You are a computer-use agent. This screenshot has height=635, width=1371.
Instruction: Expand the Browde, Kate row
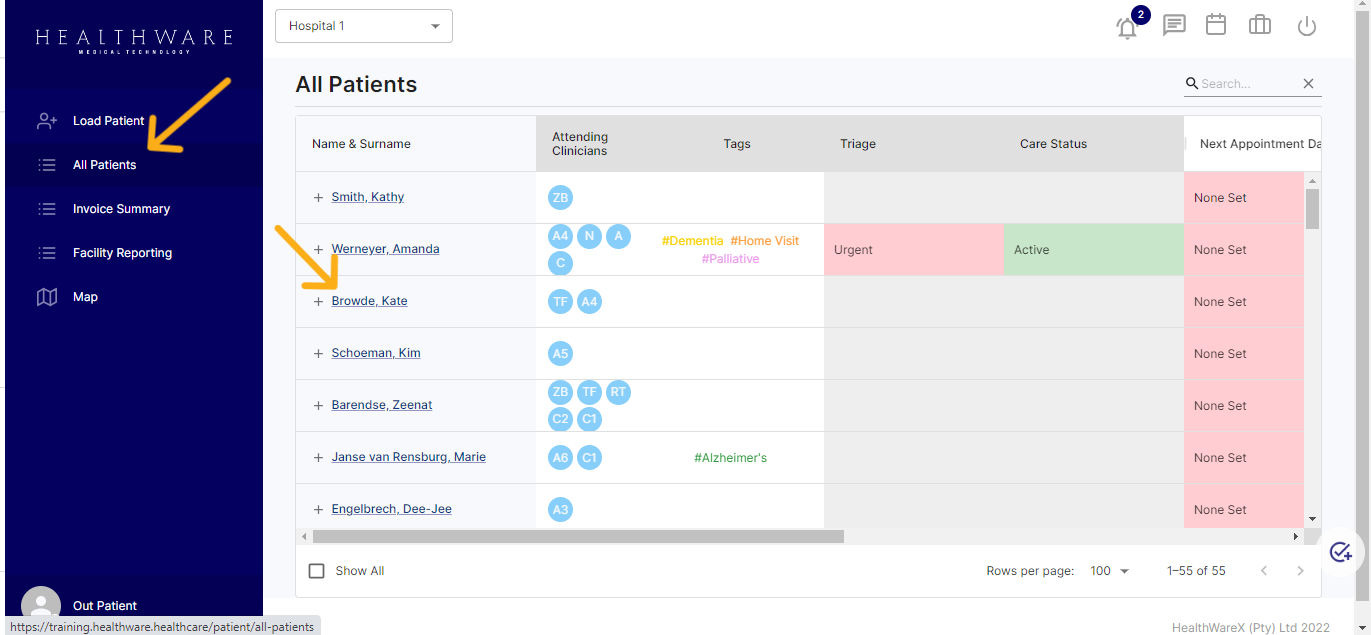coord(318,302)
